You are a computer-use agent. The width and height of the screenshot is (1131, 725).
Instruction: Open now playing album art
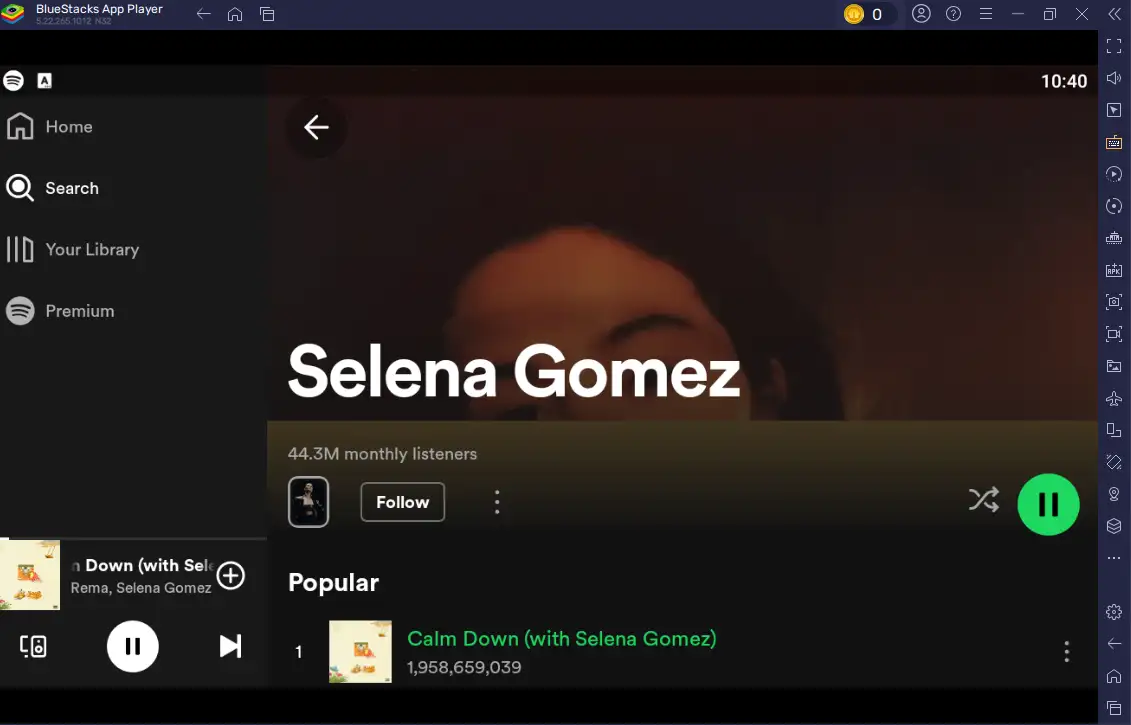coord(30,575)
